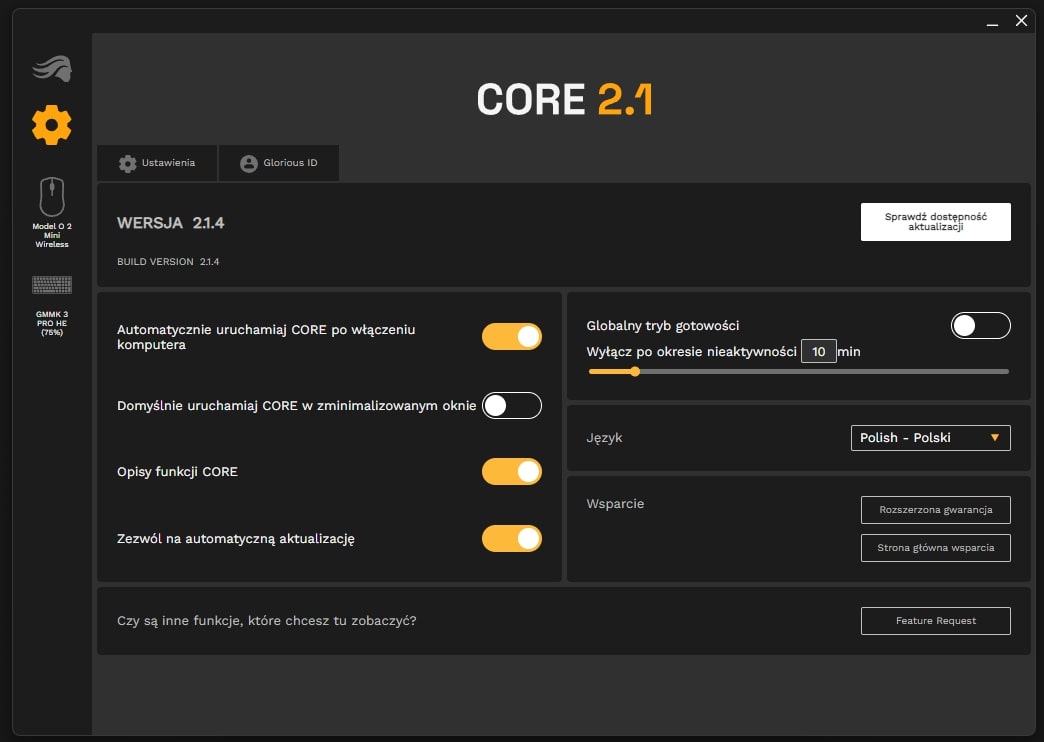
Task: Open the Język language dropdown
Action: pos(930,438)
